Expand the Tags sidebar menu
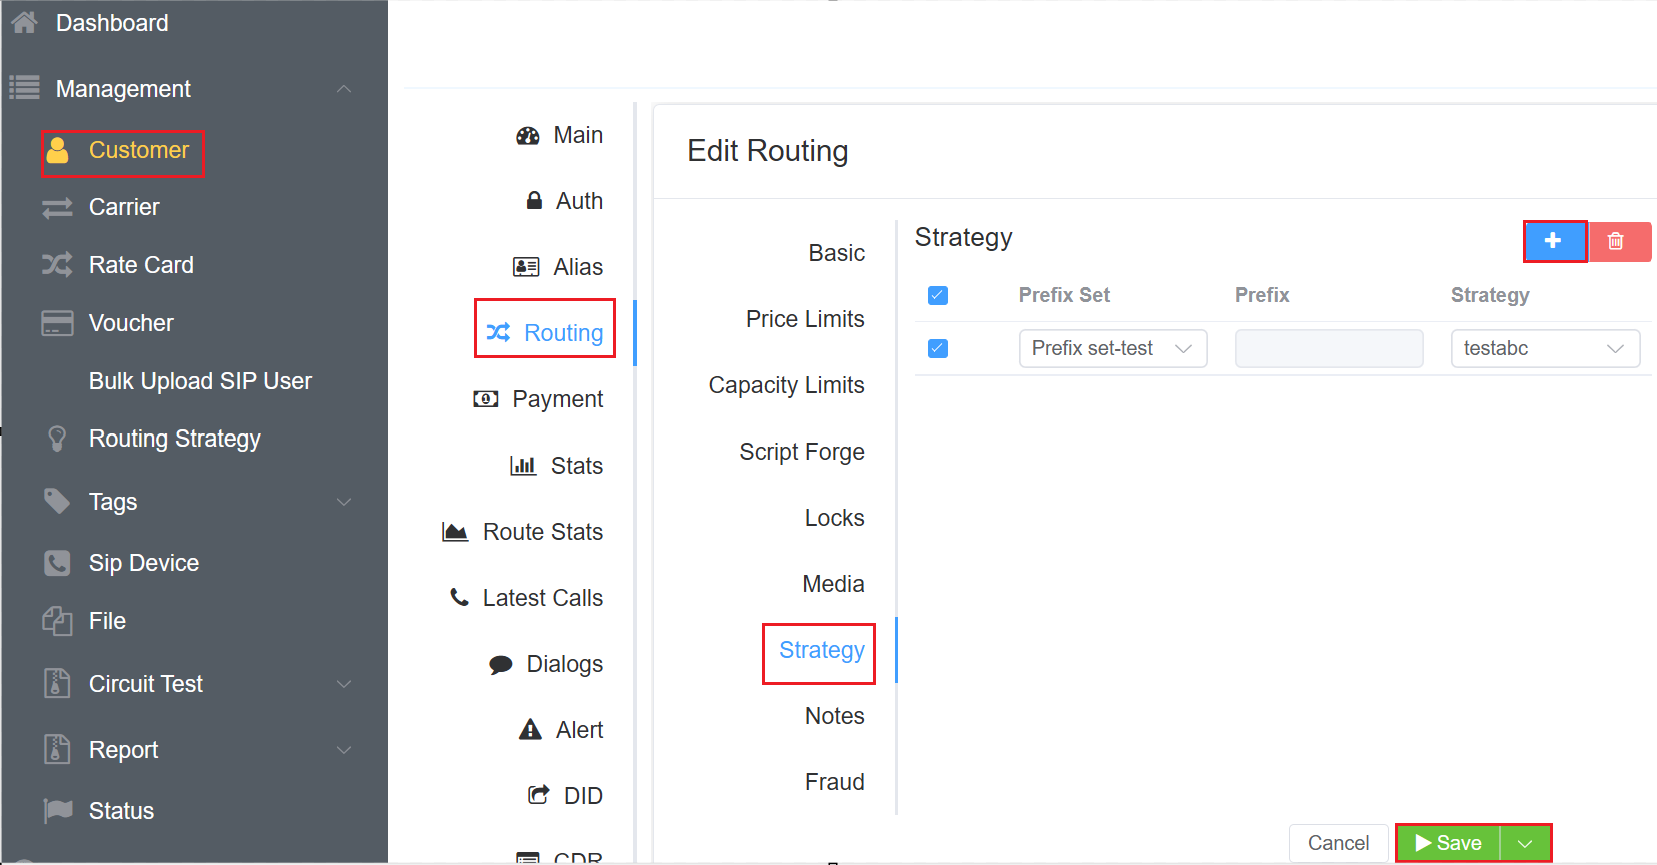 344,502
